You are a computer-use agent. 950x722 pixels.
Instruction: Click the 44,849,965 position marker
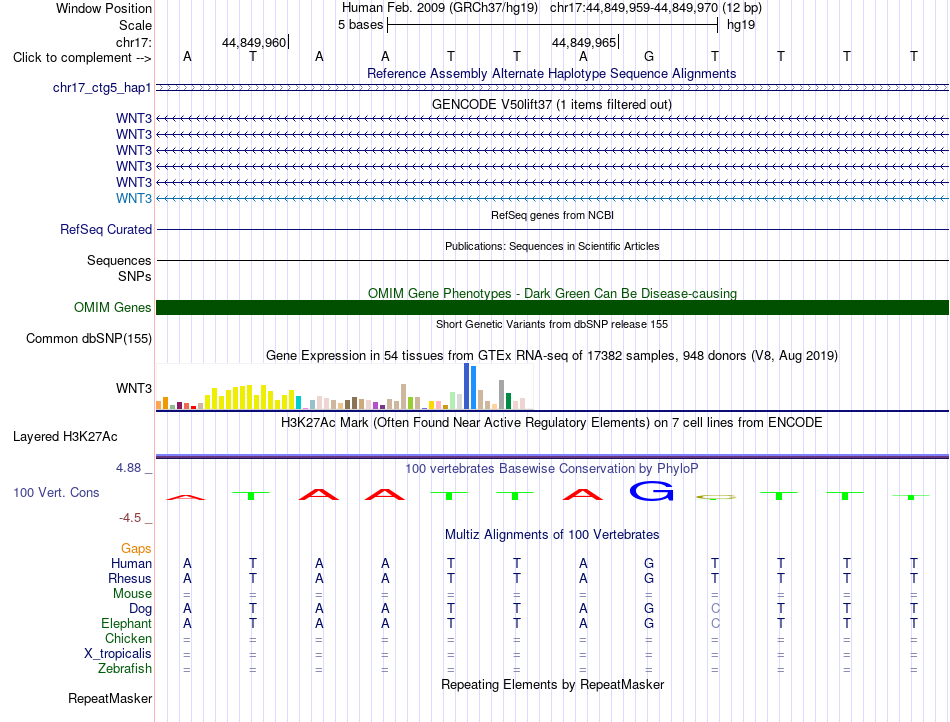584,42
